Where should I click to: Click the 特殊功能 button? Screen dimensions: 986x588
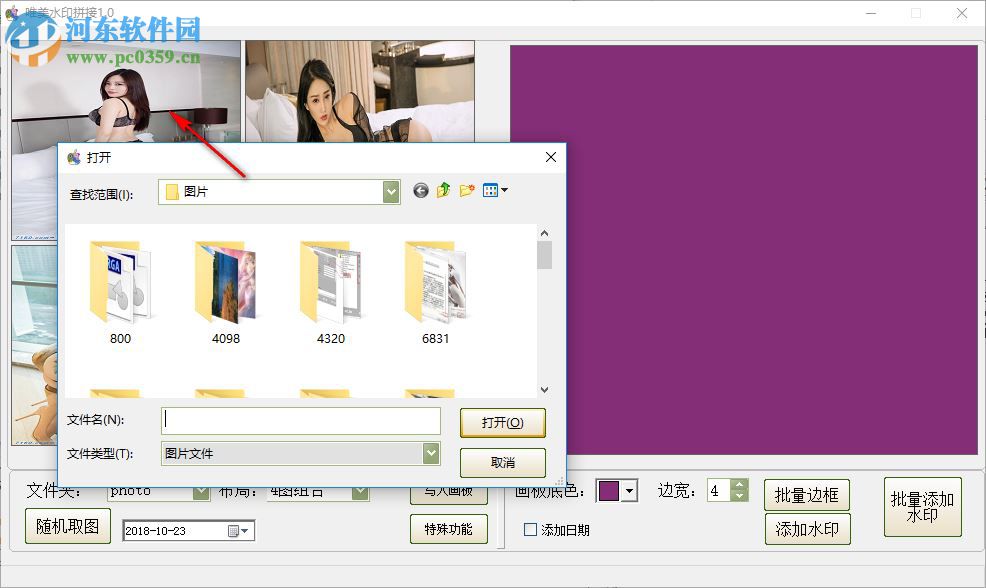(448, 529)
